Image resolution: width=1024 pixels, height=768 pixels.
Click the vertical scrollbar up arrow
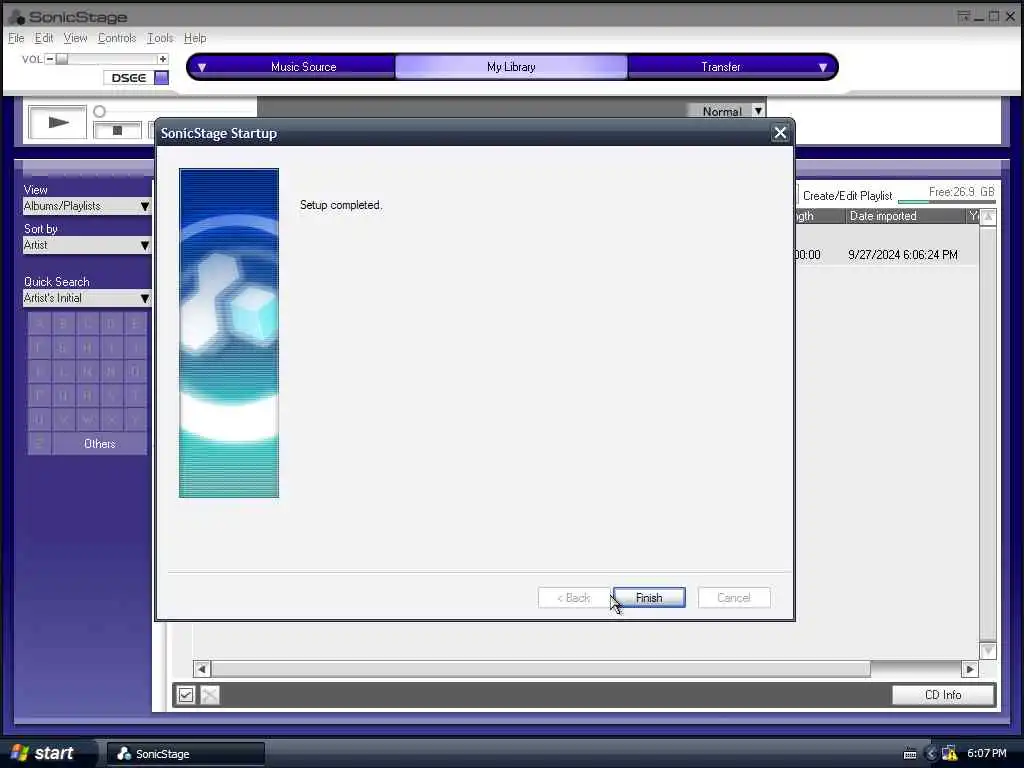(x=988, y=217)
